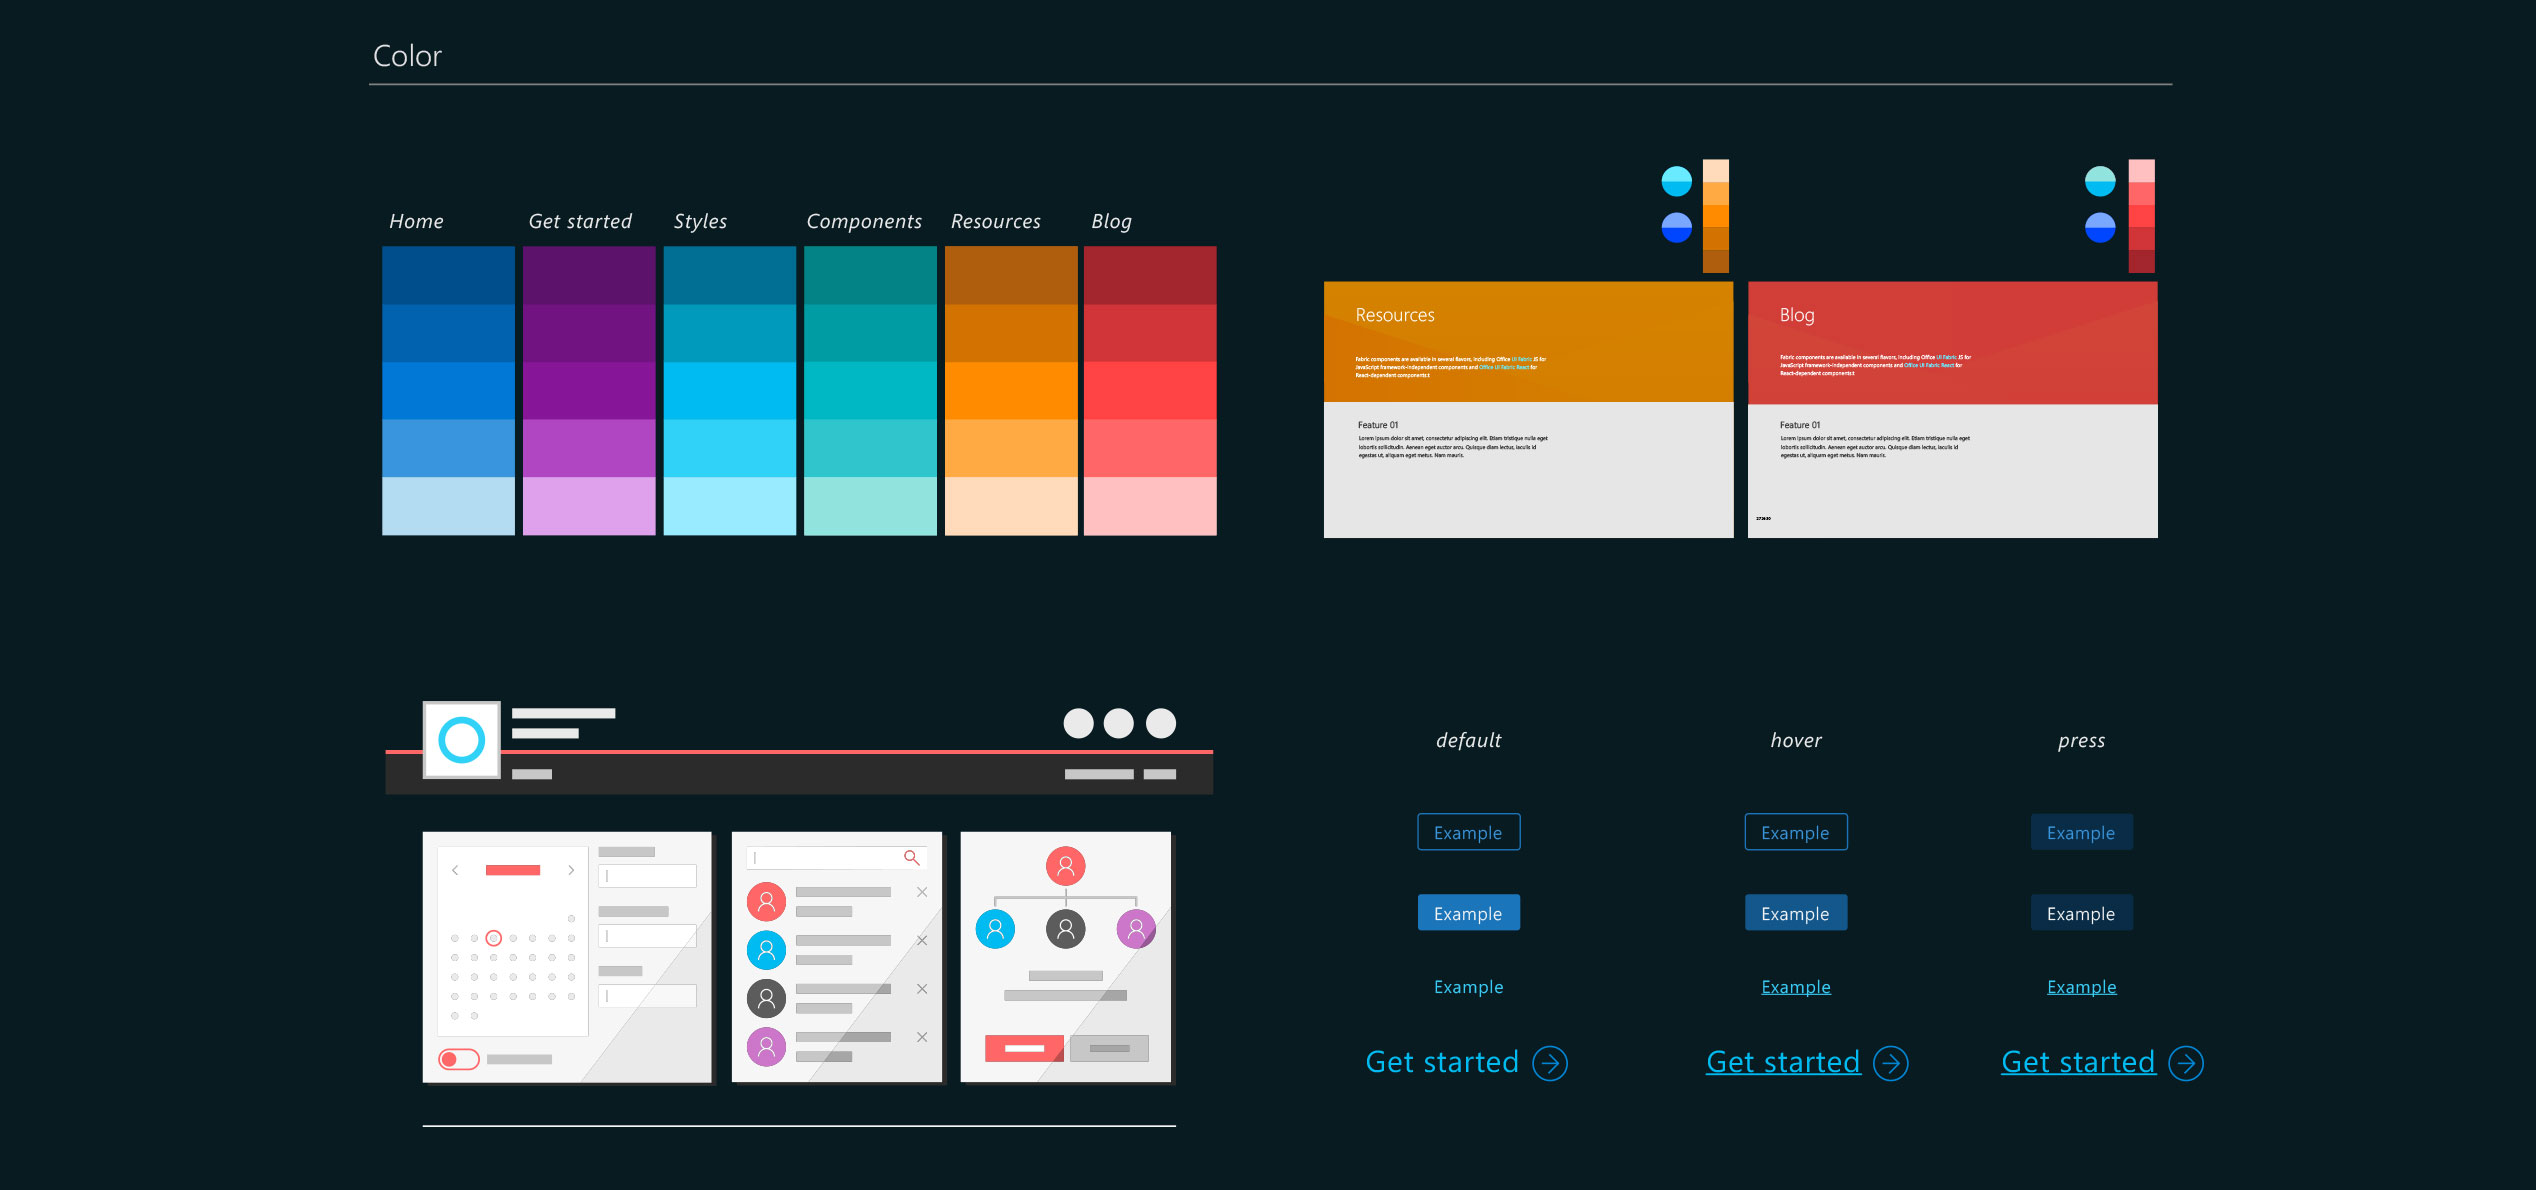Remove the red avatar row with its X
The height and width of the screenshot is (1190, 2536).
(922, 892)
